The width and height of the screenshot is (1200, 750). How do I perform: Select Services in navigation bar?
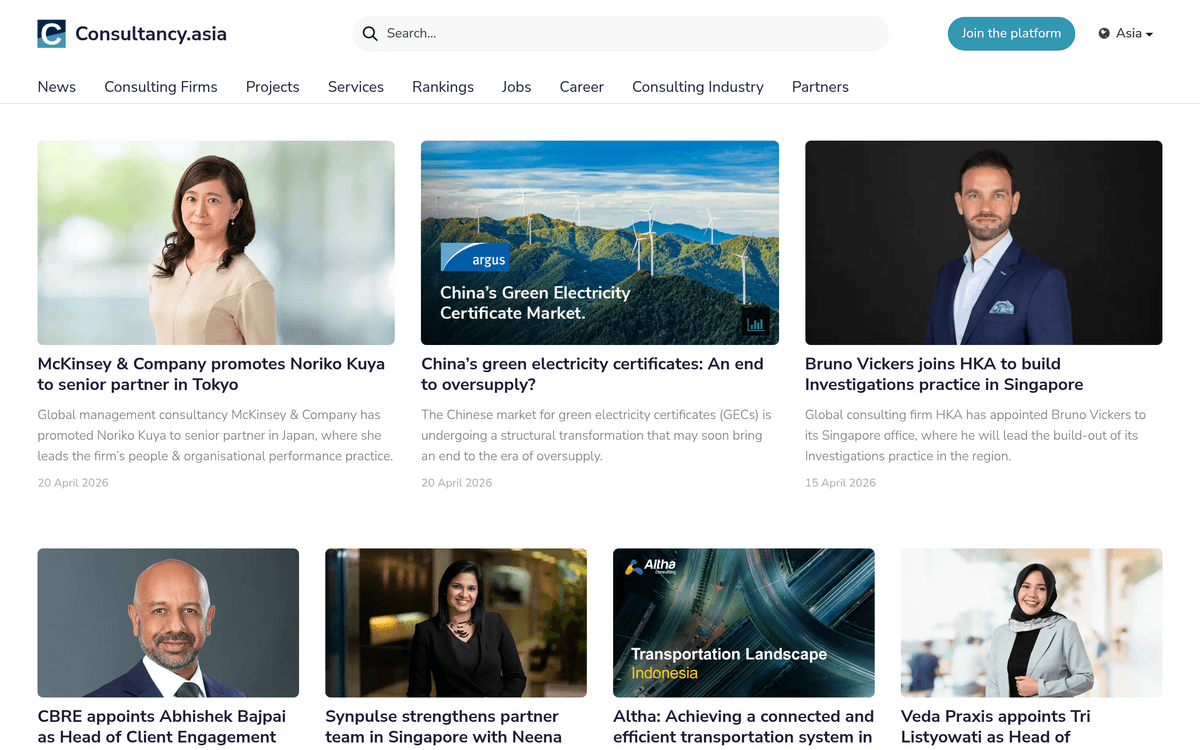(x=356, y=87)
